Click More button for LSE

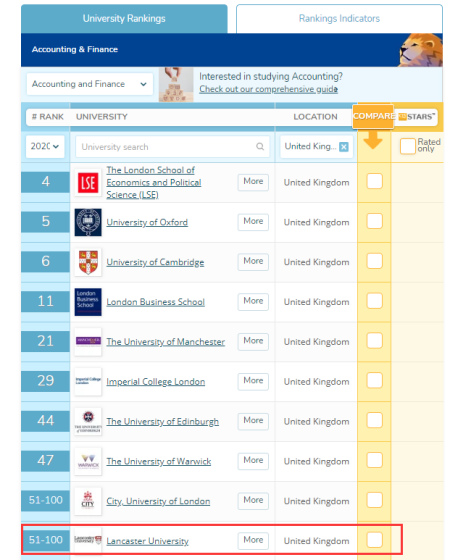[253, 182]
